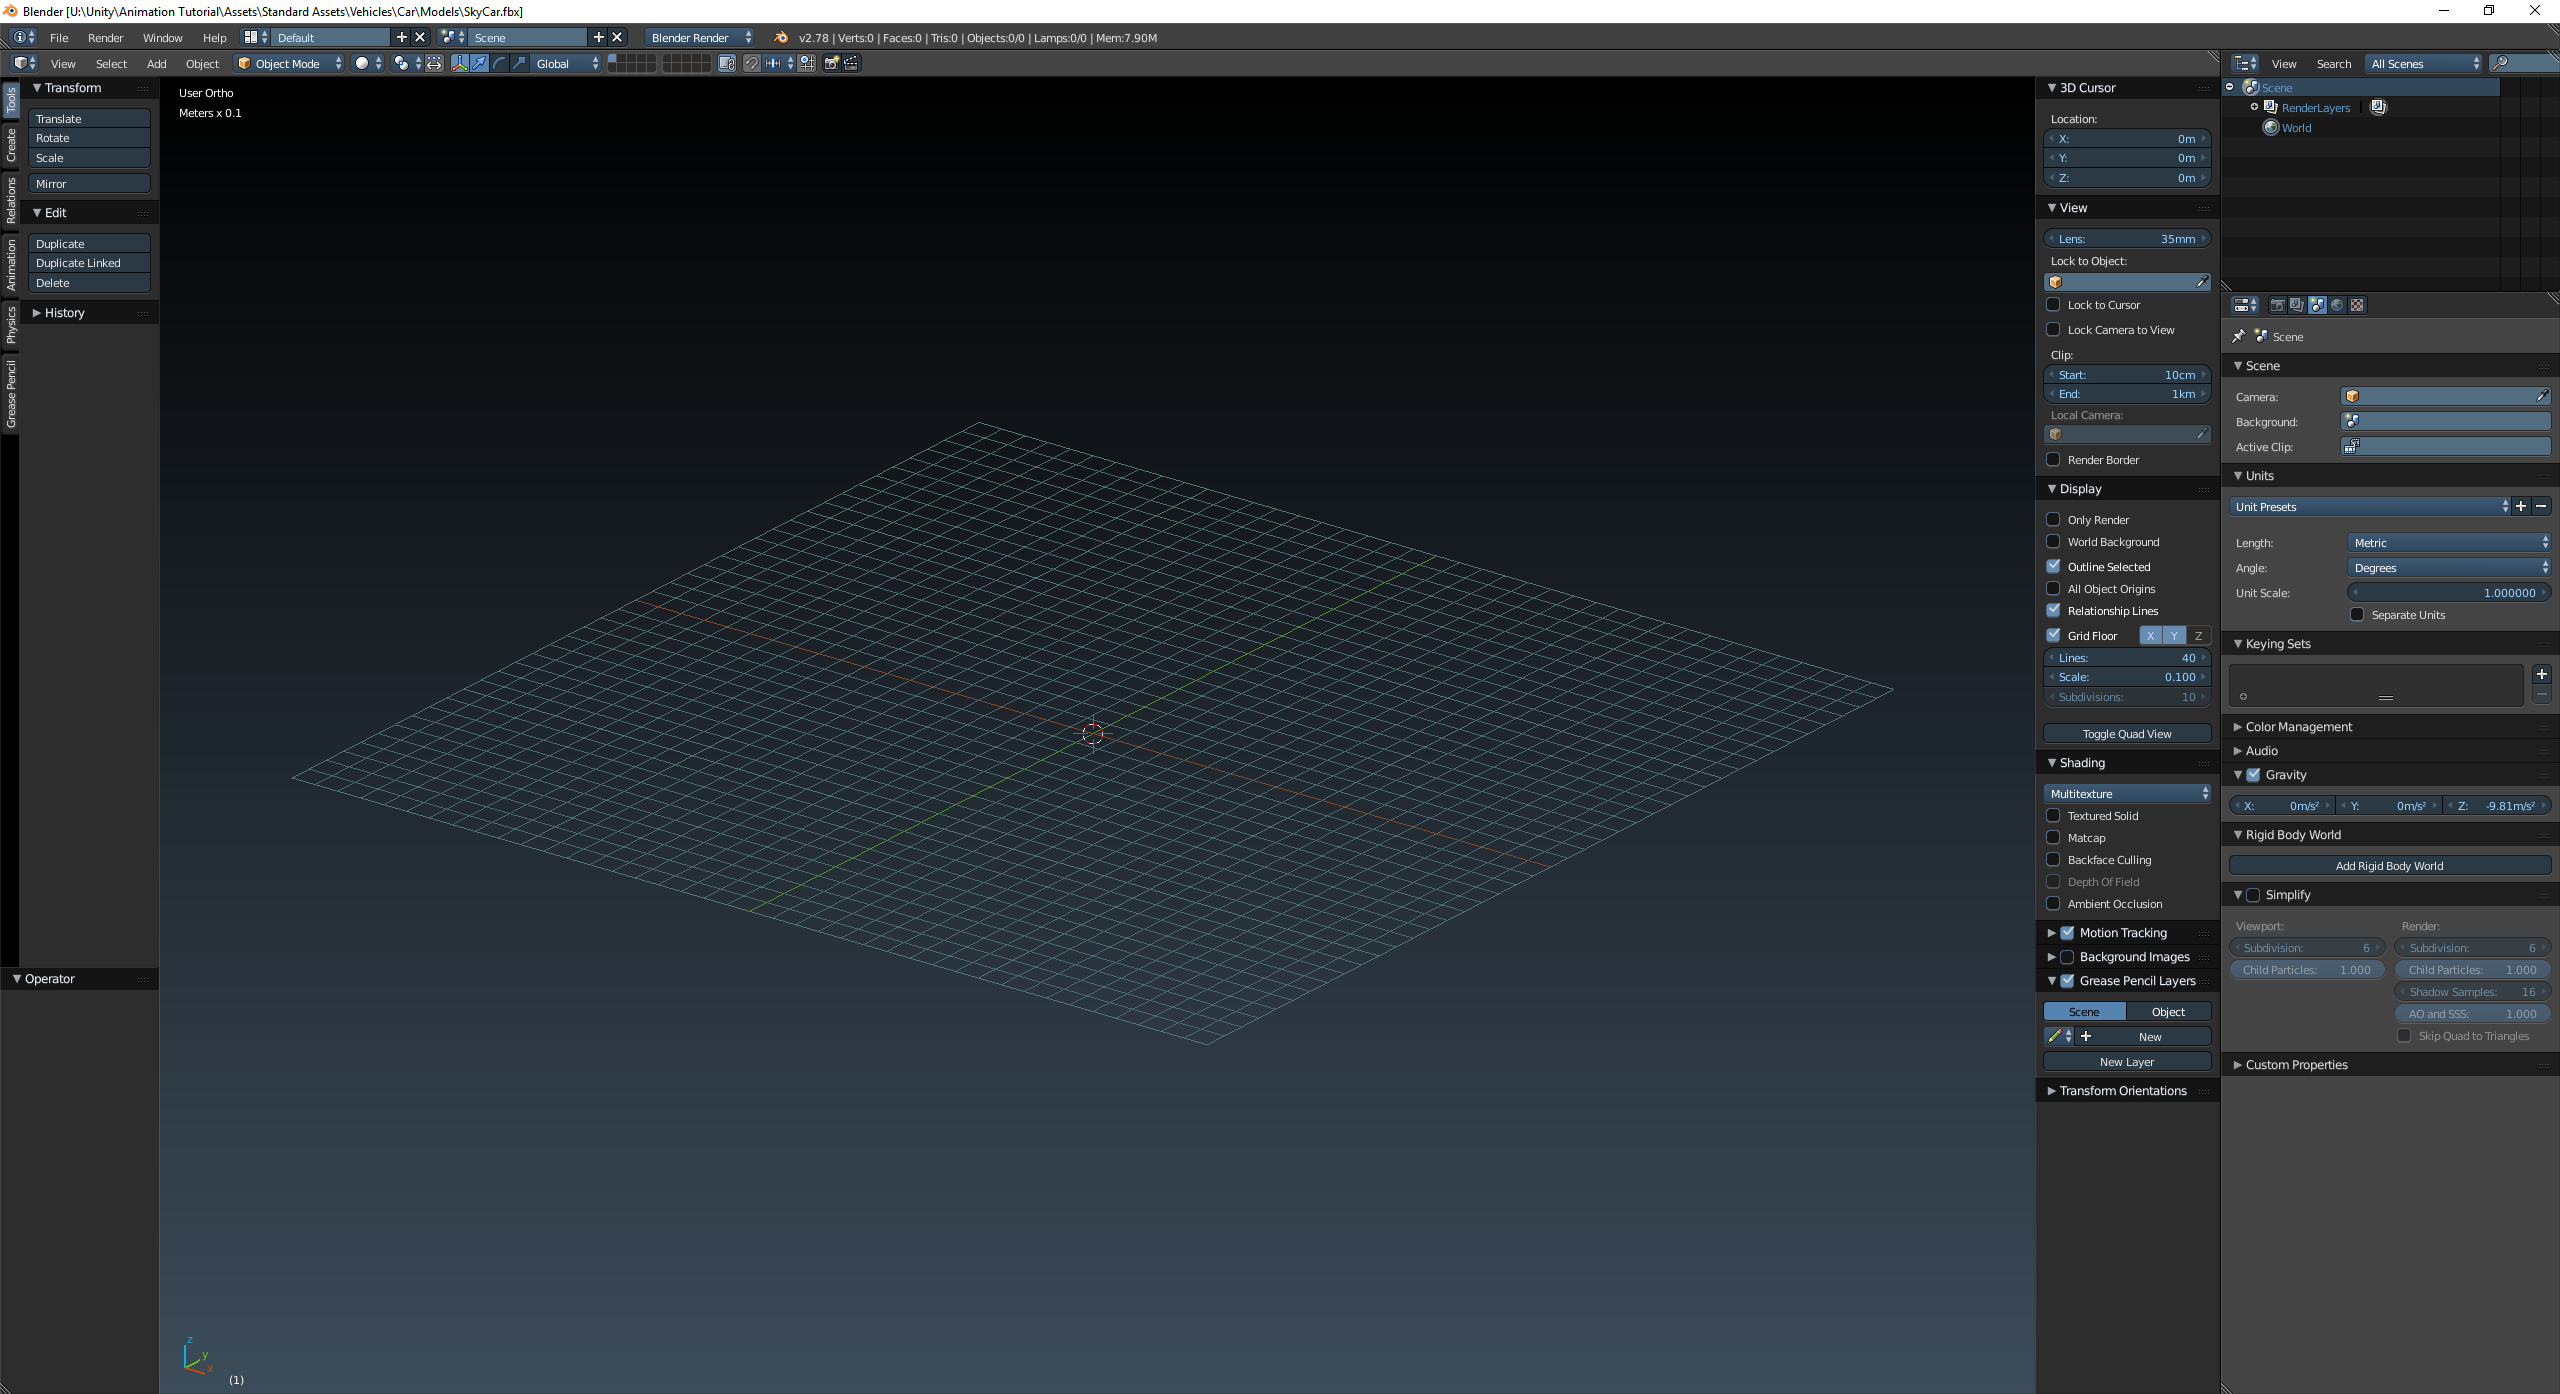Click the RenderLayers data icon in outliner

pyautogui.click(x=2379, y=107)
